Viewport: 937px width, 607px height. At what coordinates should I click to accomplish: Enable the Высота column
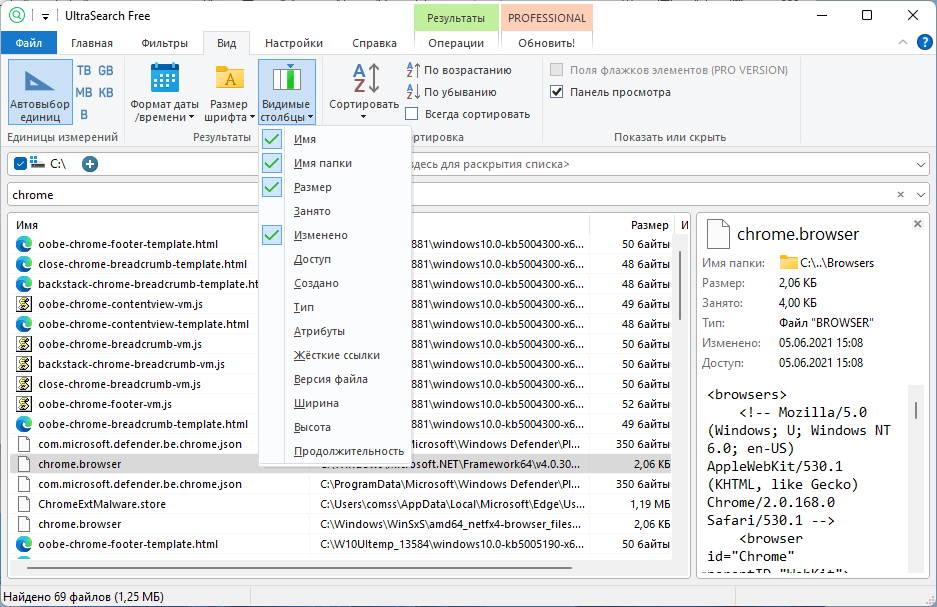click(335, 427)
